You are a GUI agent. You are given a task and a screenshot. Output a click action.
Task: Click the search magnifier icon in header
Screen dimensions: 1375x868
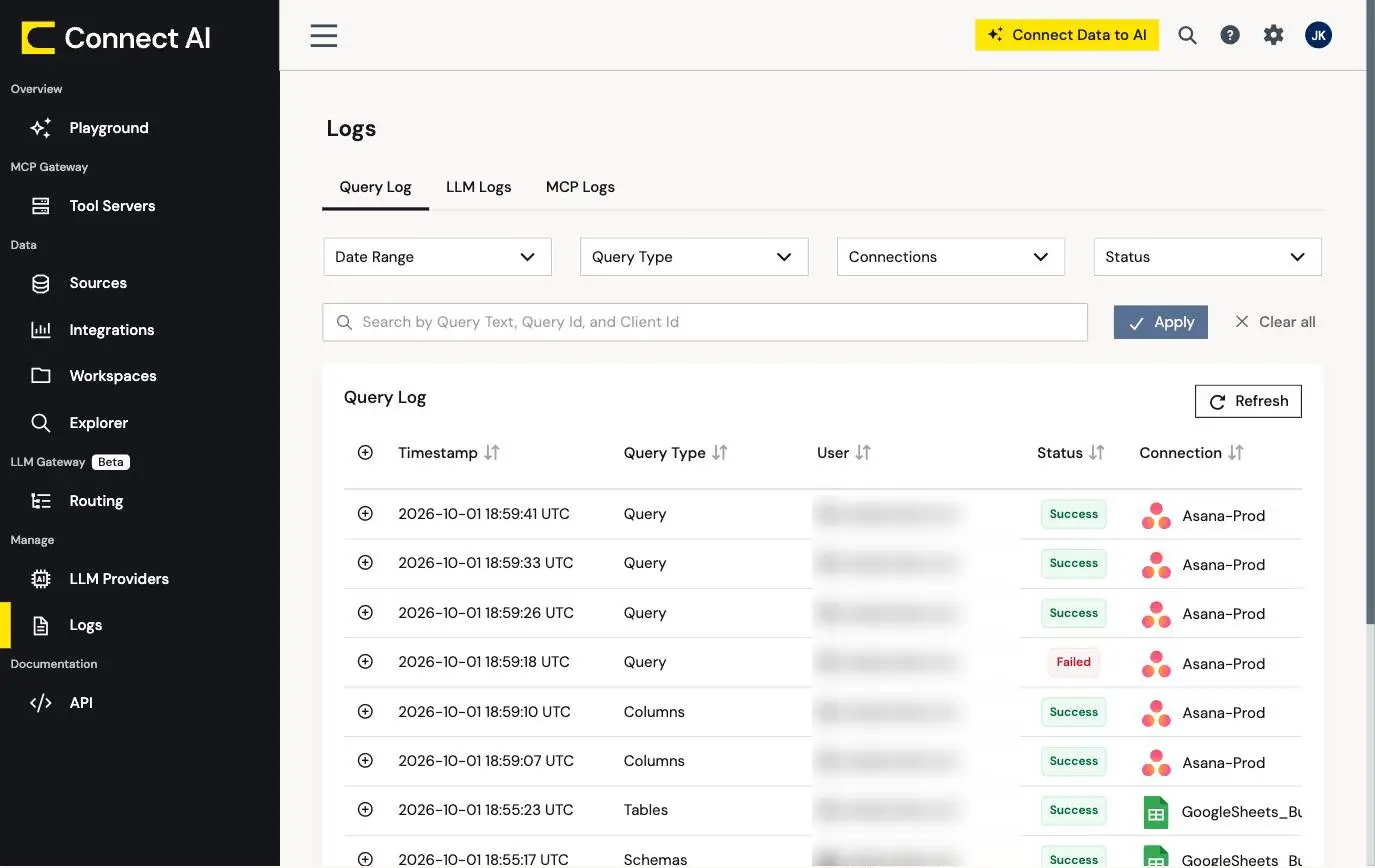tap(1187, 36)
